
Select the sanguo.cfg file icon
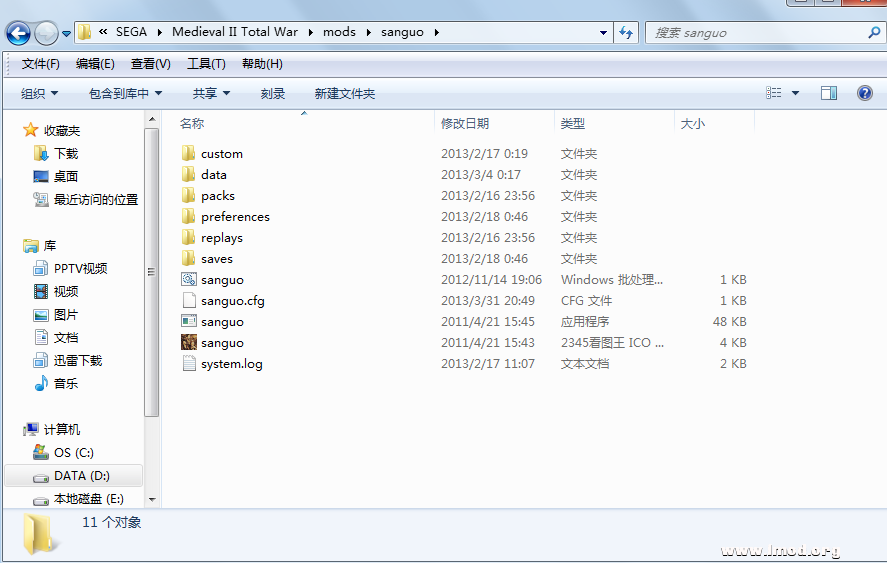[x=189, y=300]
